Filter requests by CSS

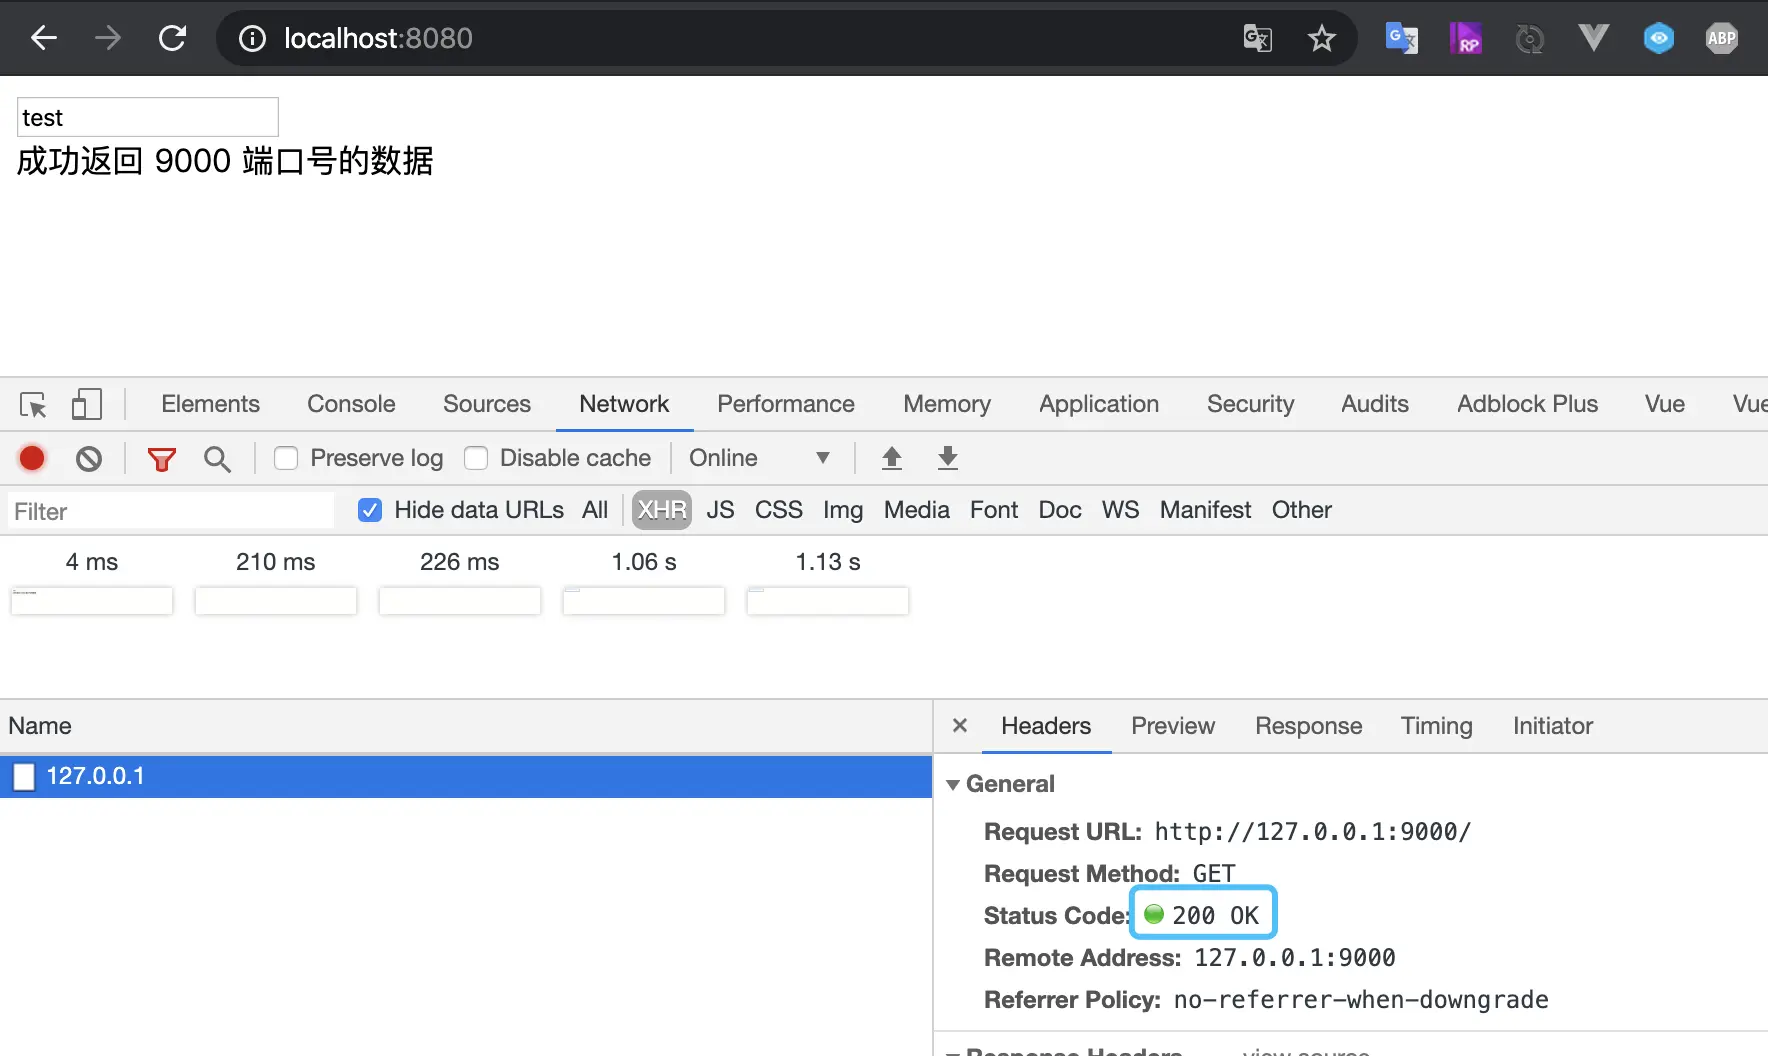pyautogui.click(x=779, y=510)
